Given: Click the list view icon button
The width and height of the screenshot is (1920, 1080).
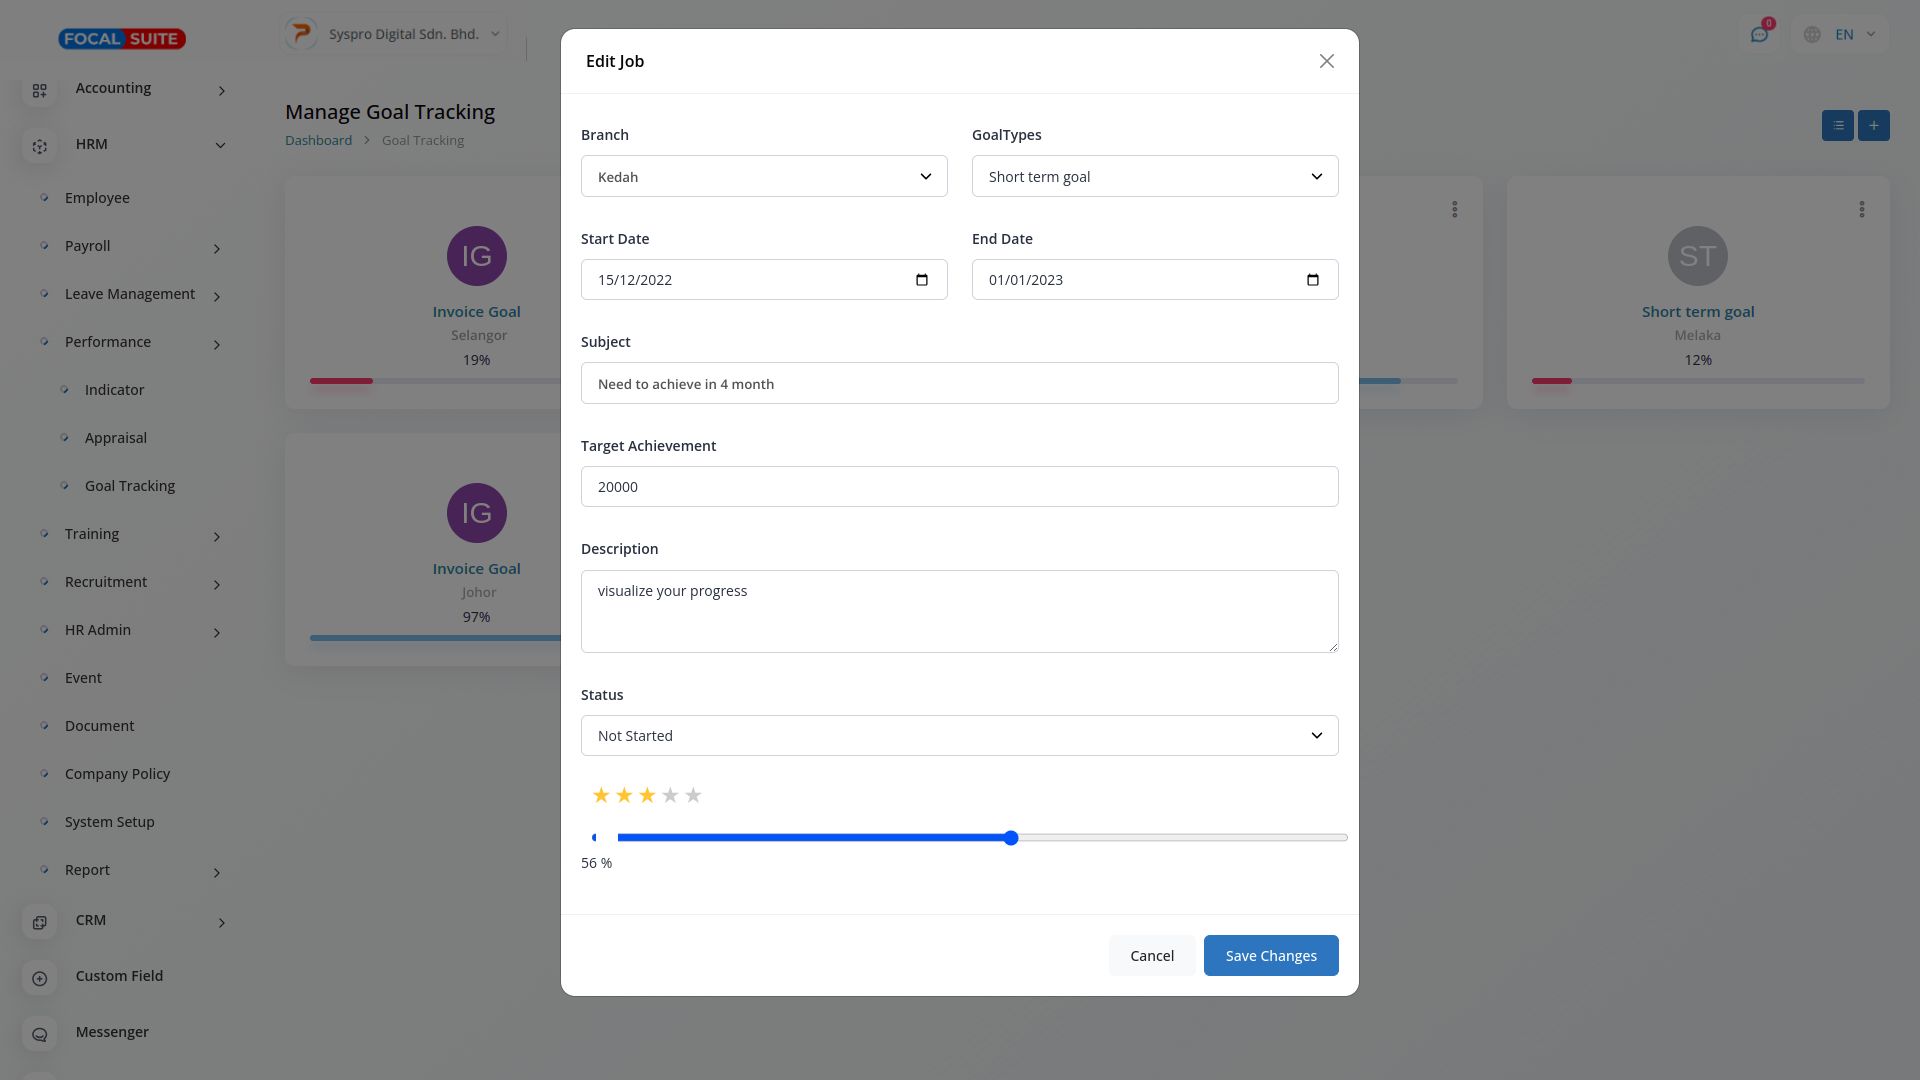Looking at the screenshot, I should [x=1837, y=125].
